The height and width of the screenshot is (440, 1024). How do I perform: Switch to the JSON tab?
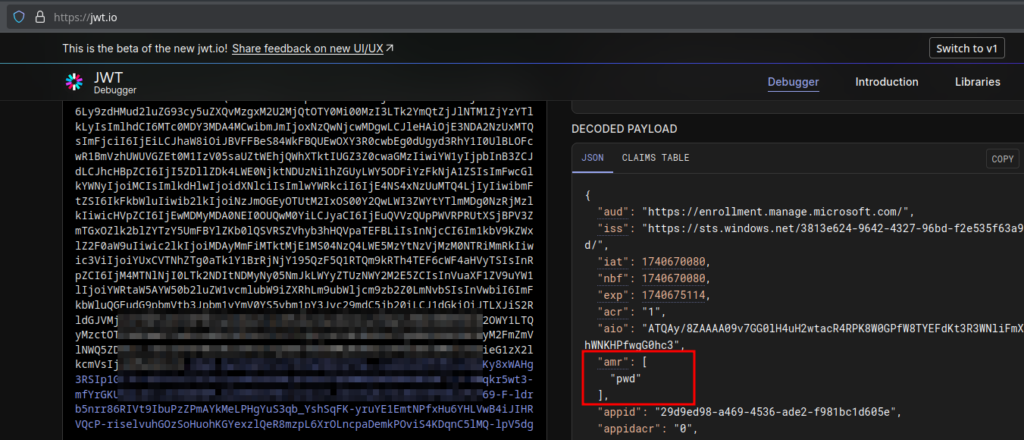(x=593, y=158)
